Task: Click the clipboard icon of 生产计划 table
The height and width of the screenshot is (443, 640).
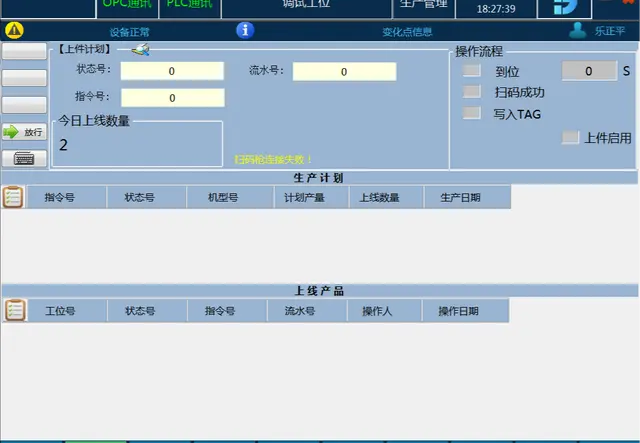Action: 13,197
